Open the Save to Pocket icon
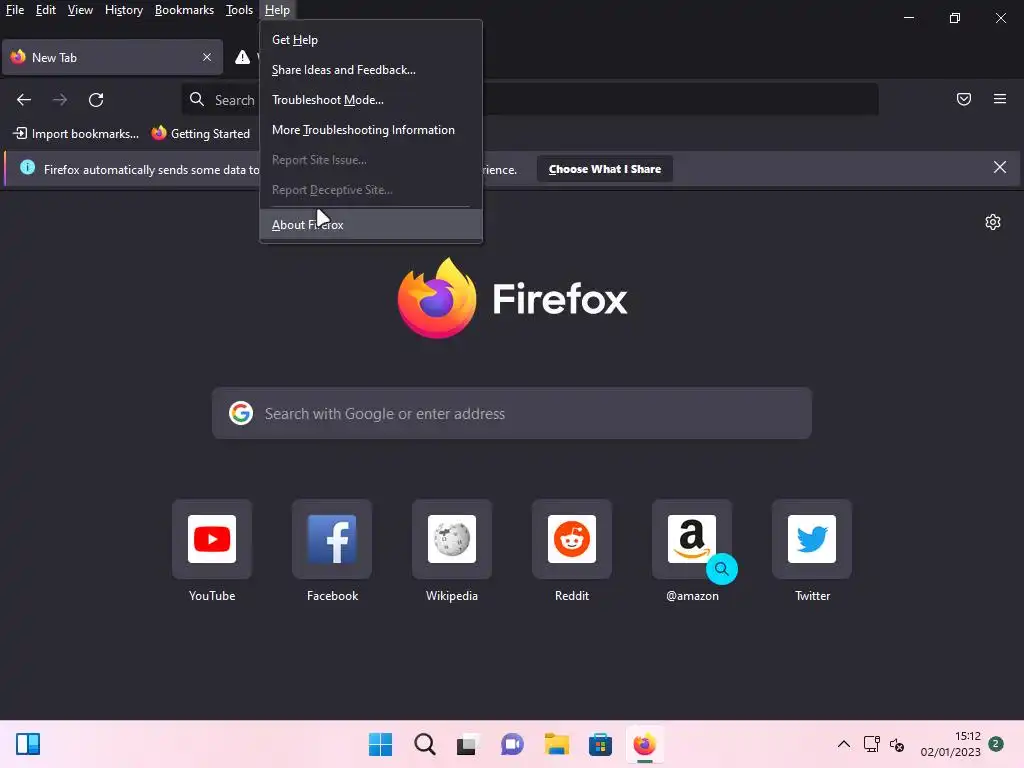The height and width of the screenshot is (768, 1024). pos(963,99)
